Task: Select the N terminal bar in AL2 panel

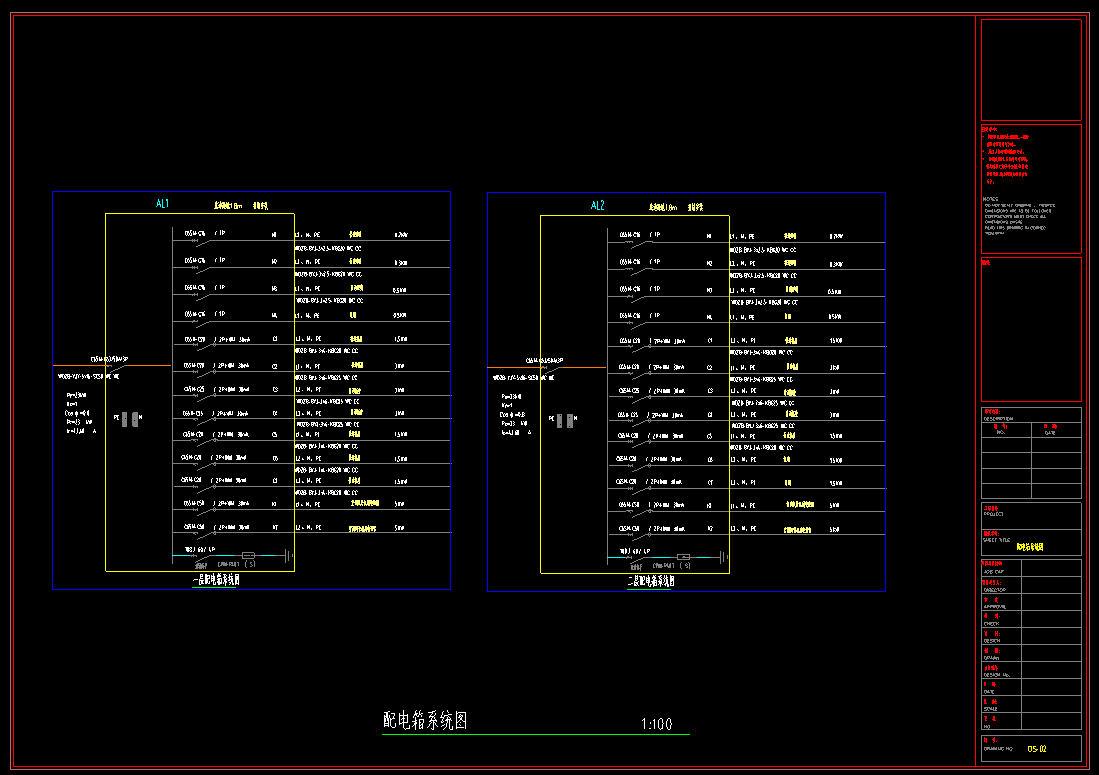Action: [x=570, y=420]
